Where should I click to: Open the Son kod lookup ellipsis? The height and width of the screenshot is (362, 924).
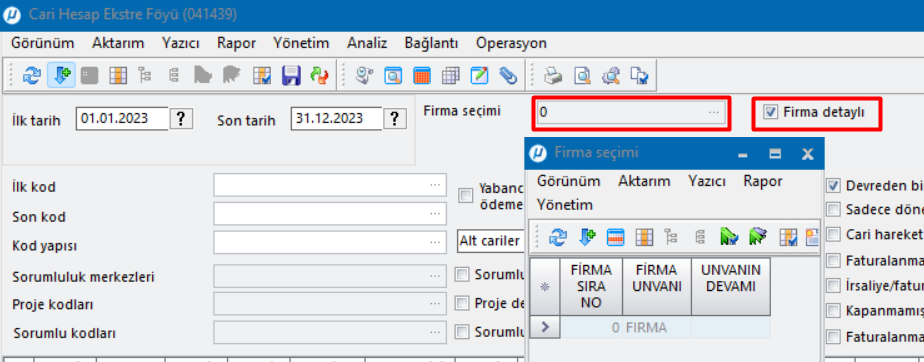coord(435,213)
